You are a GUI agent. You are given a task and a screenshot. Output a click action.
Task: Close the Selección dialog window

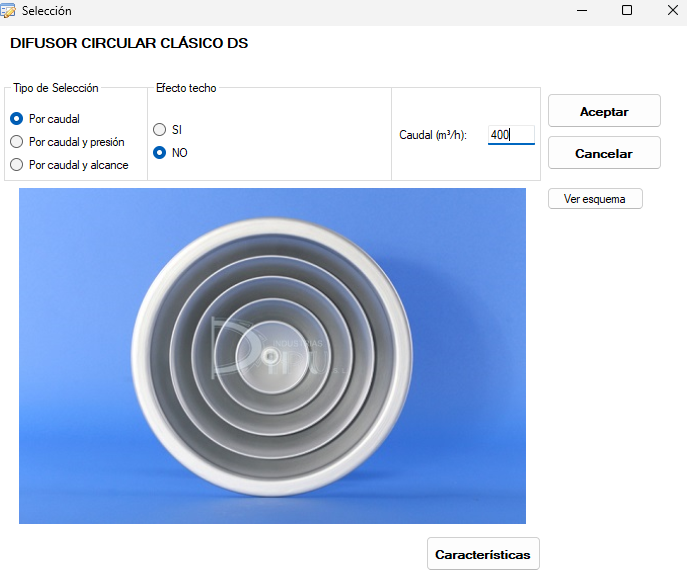pos(671,10)
